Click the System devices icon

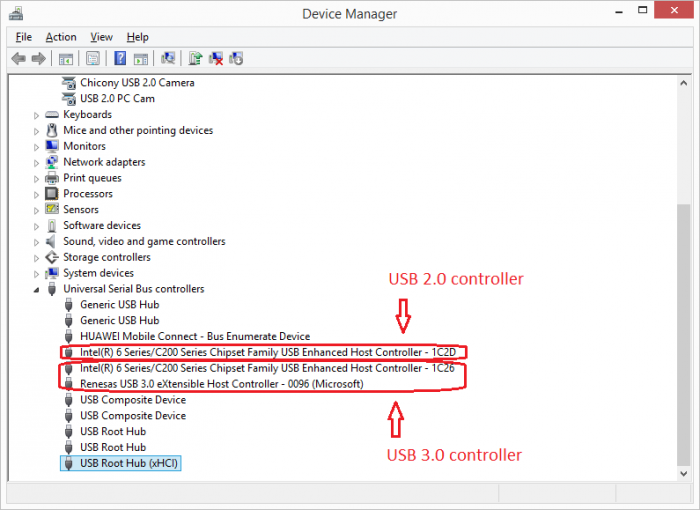pos(52,273)
